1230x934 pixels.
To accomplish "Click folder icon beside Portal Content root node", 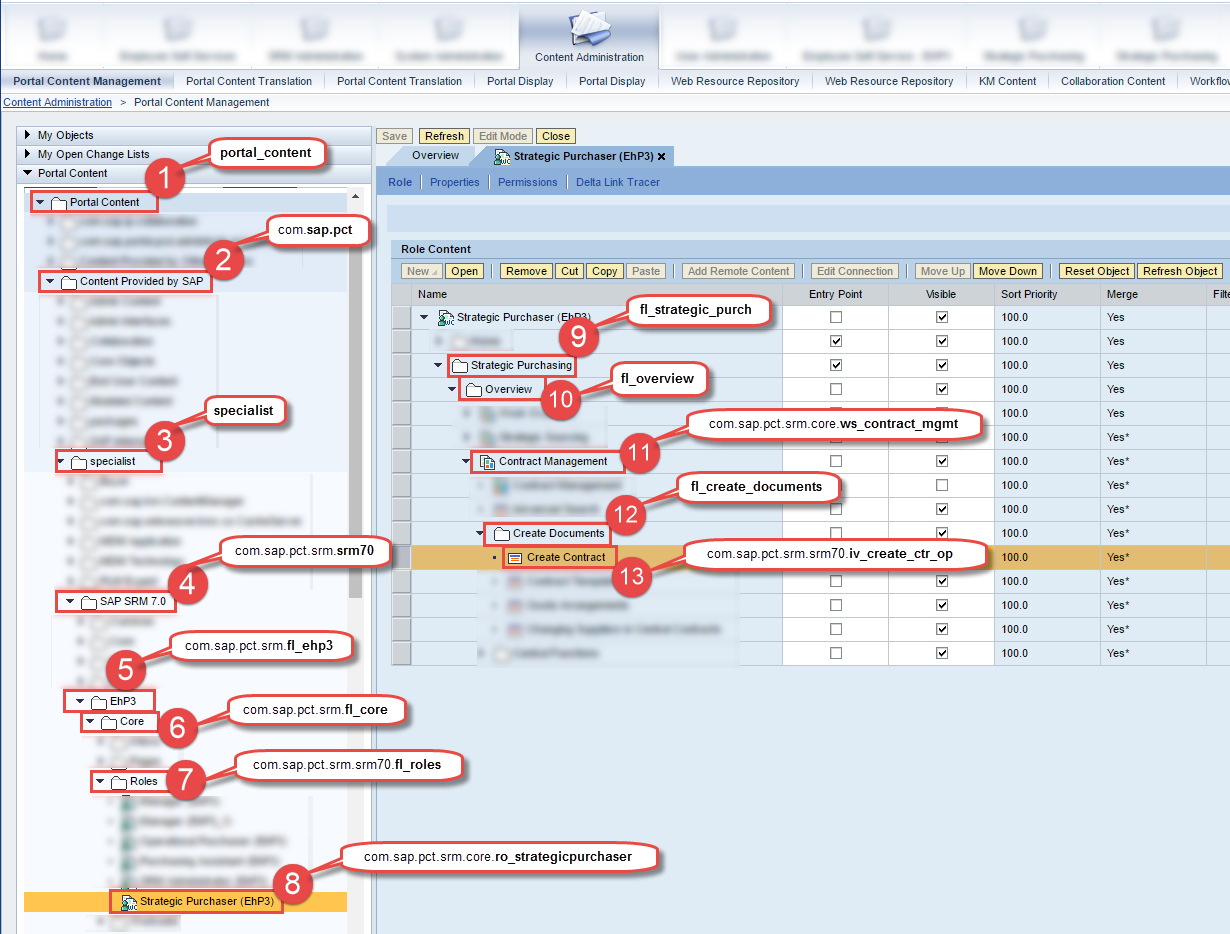I will pyautogui.click(x=59, y=203).
